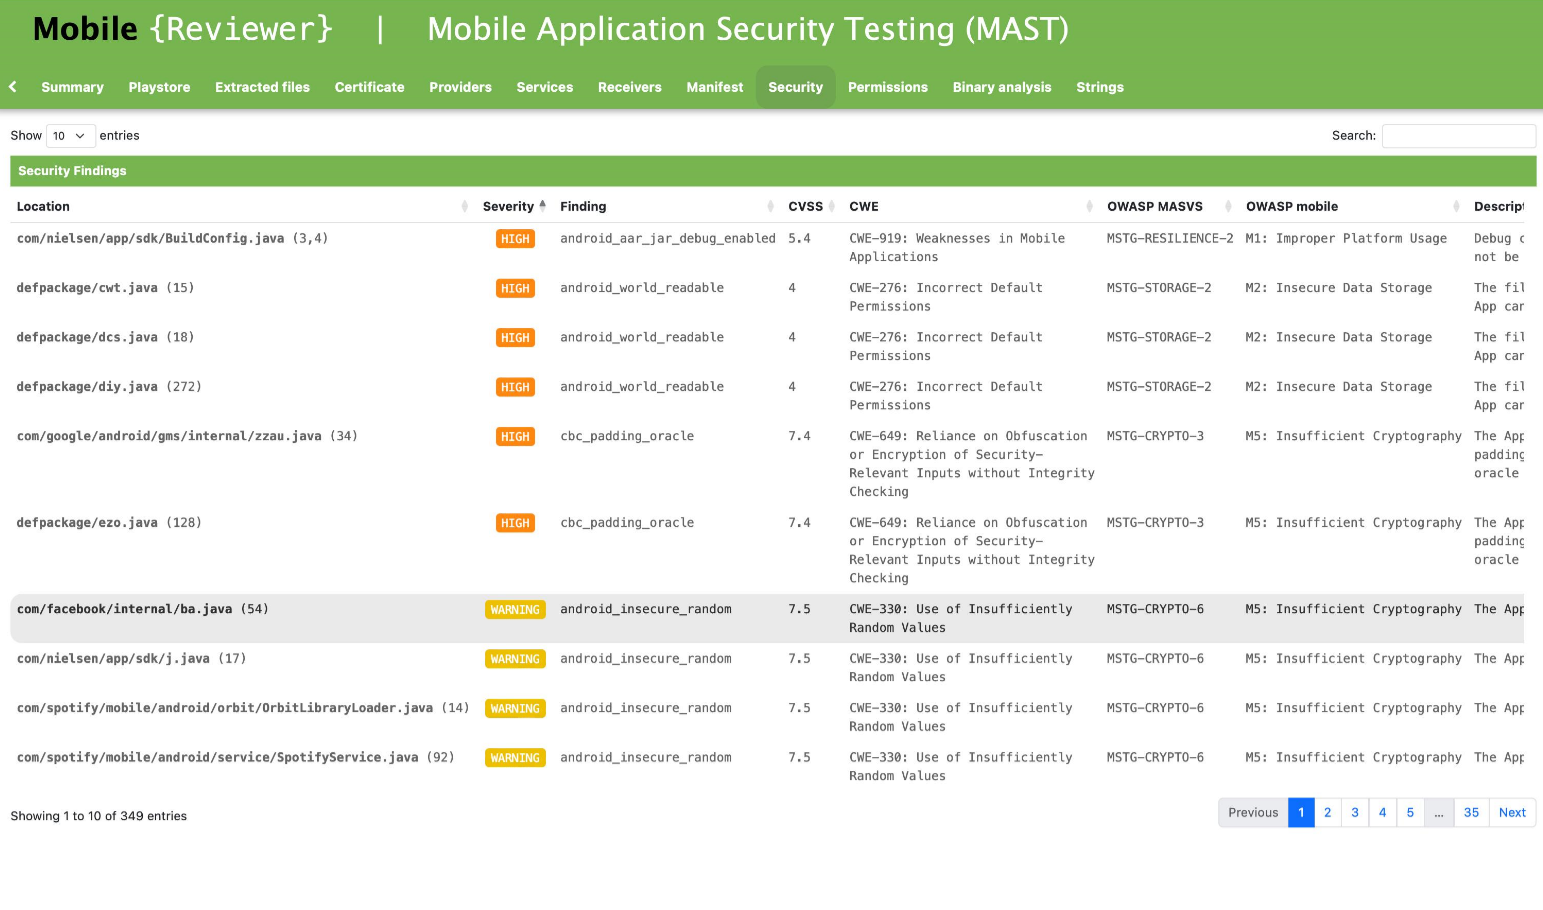Sort by the CWE column header
This screenshot has height=910, width=1543.
coord(864,207)
